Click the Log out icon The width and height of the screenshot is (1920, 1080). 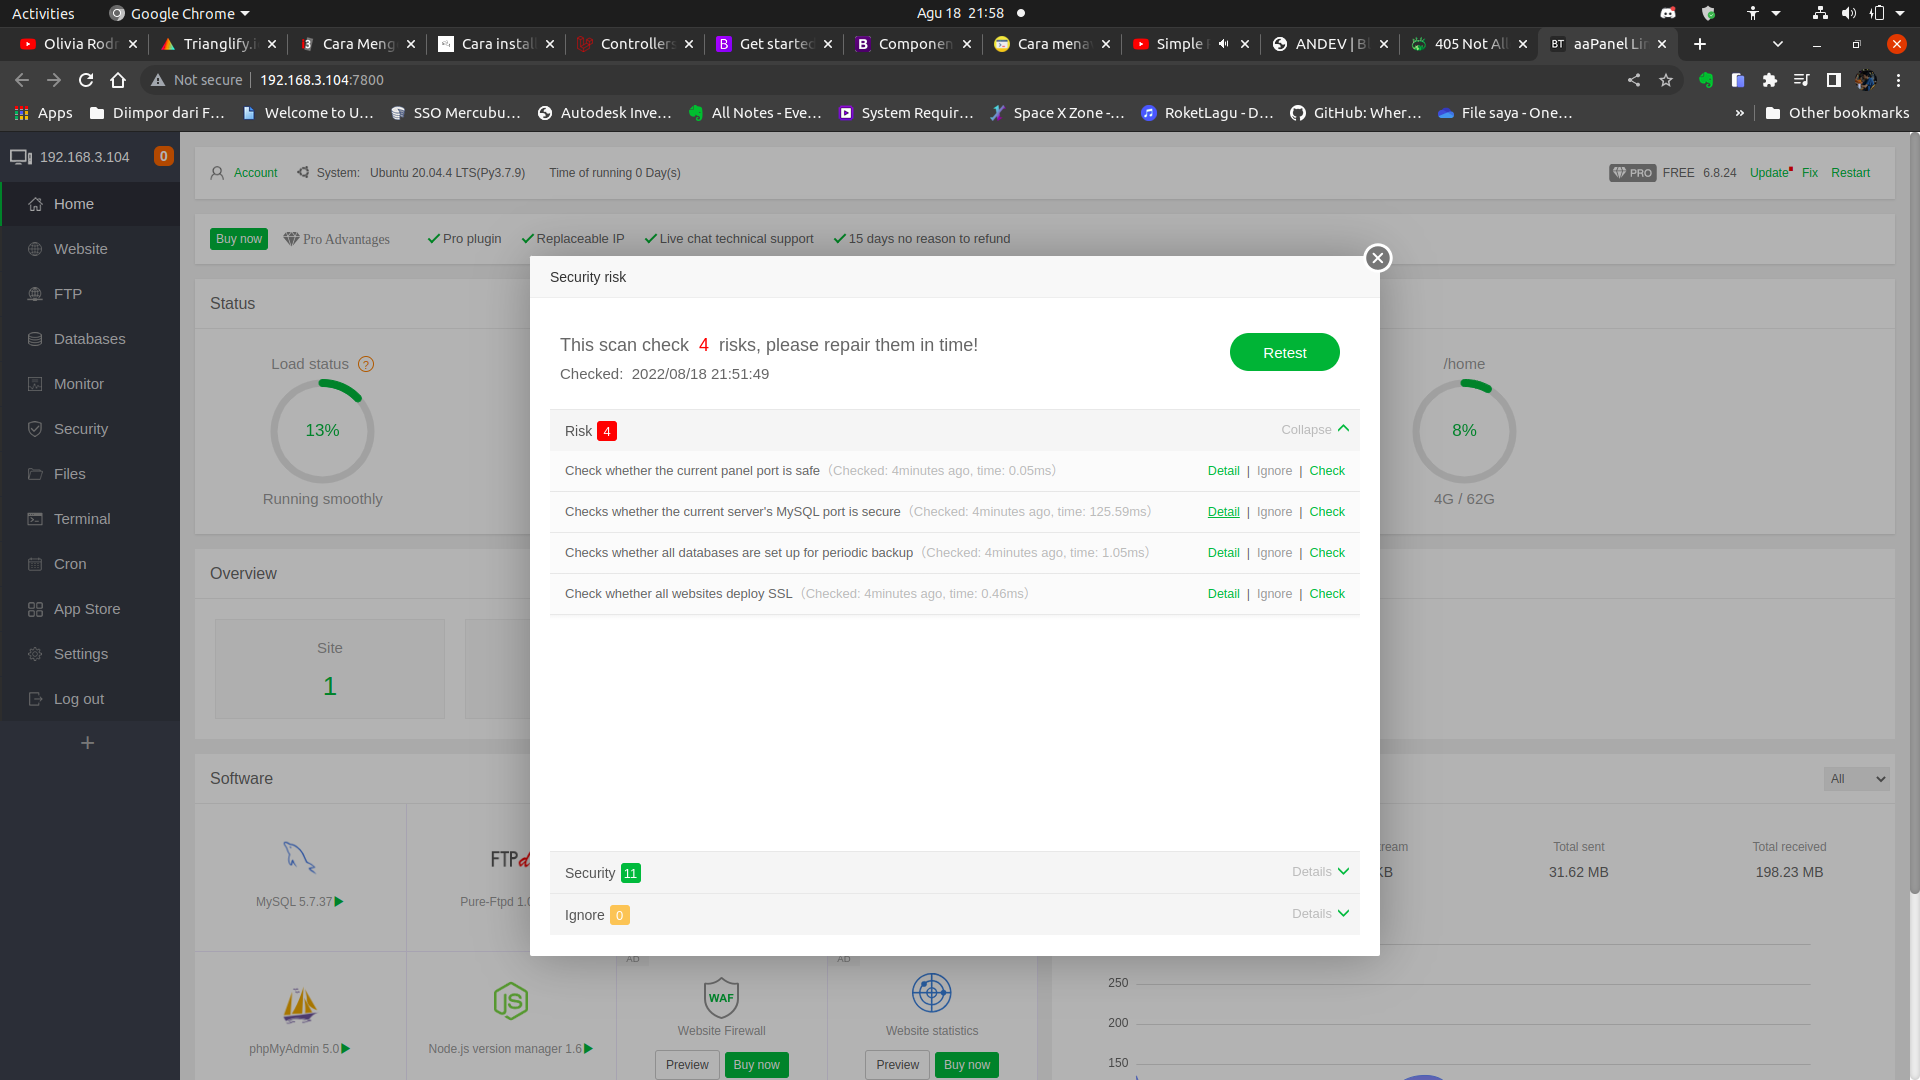[x=35, y=699]
